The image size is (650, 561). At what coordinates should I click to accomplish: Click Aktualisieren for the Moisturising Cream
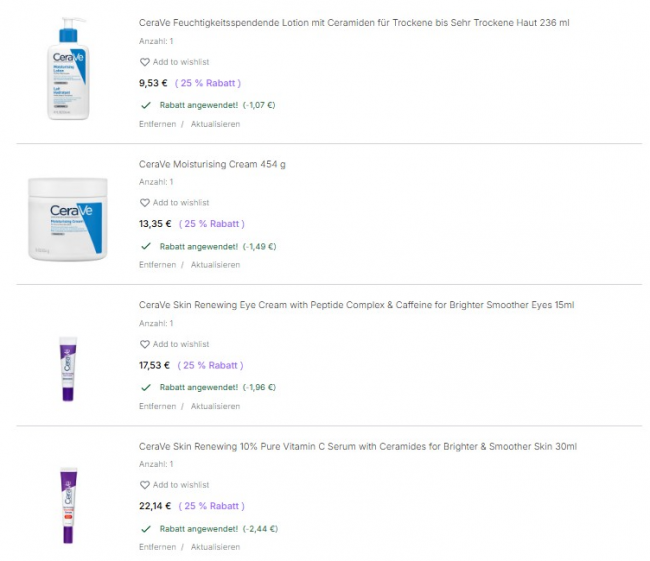click(215, 265)
